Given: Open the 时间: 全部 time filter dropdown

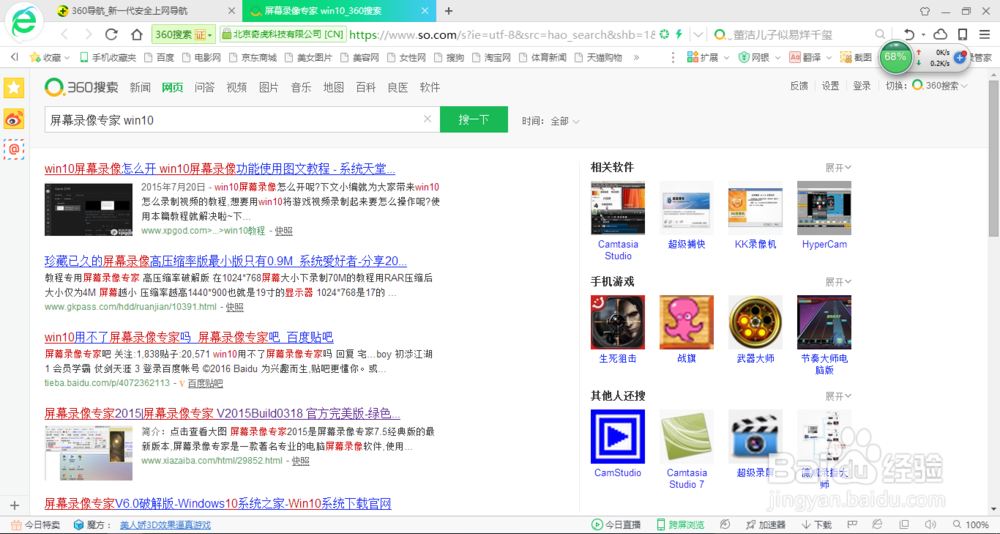Looking at the screenshot, I should point(551,121).
